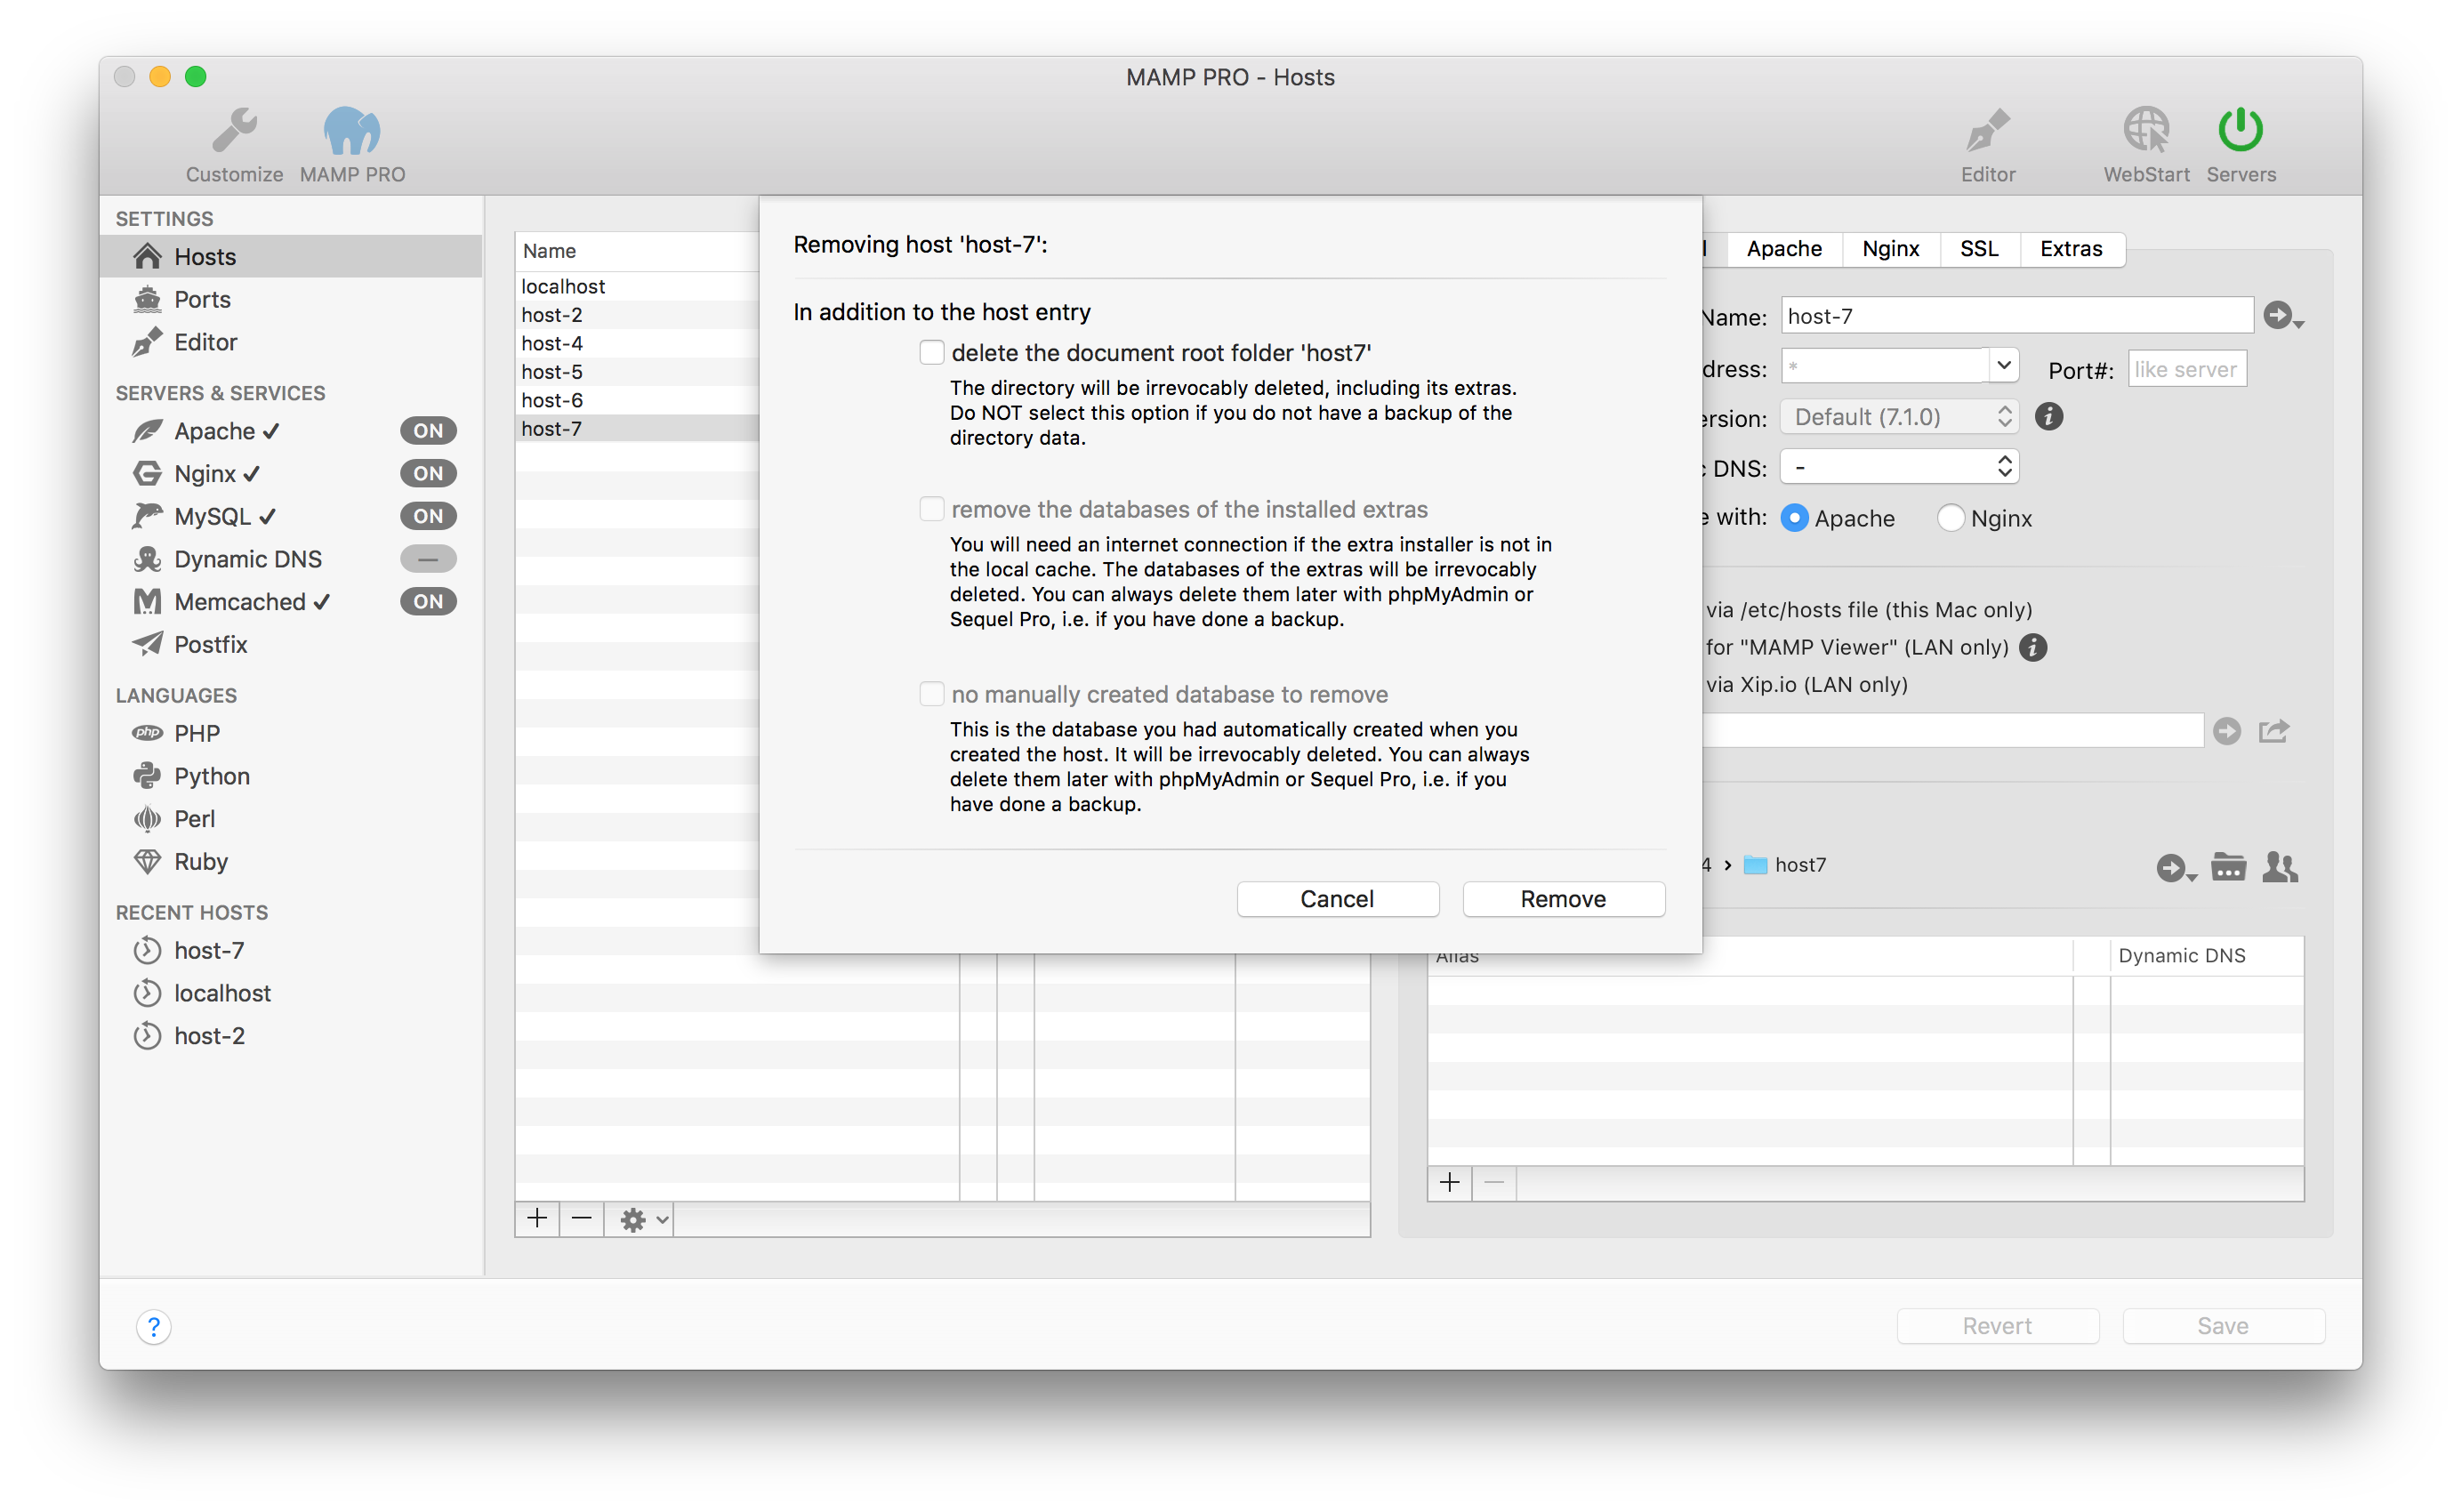Image resolution: width=2462 pixels, height=1512 pixels.
Task: Select Nginx radio button
Action: pos(1950,518)
